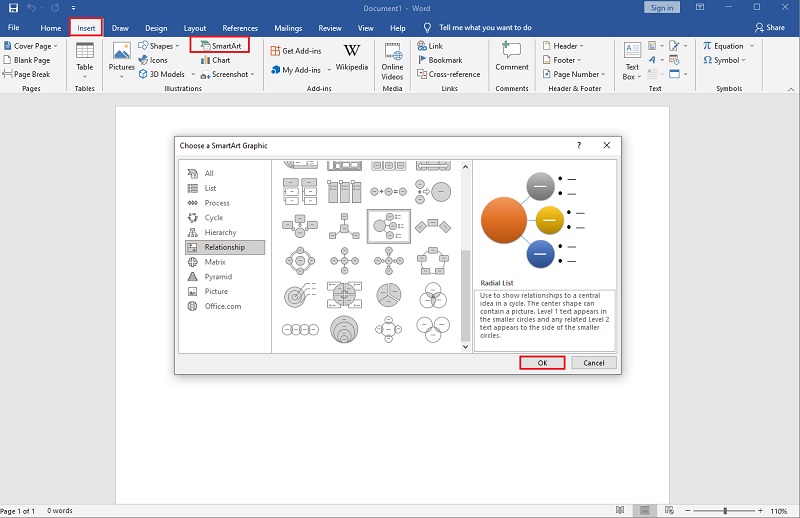The height and width of the screenshot is (518, 800).
Task: Click zoom in plus button
Action: click(x=760, y=510)
